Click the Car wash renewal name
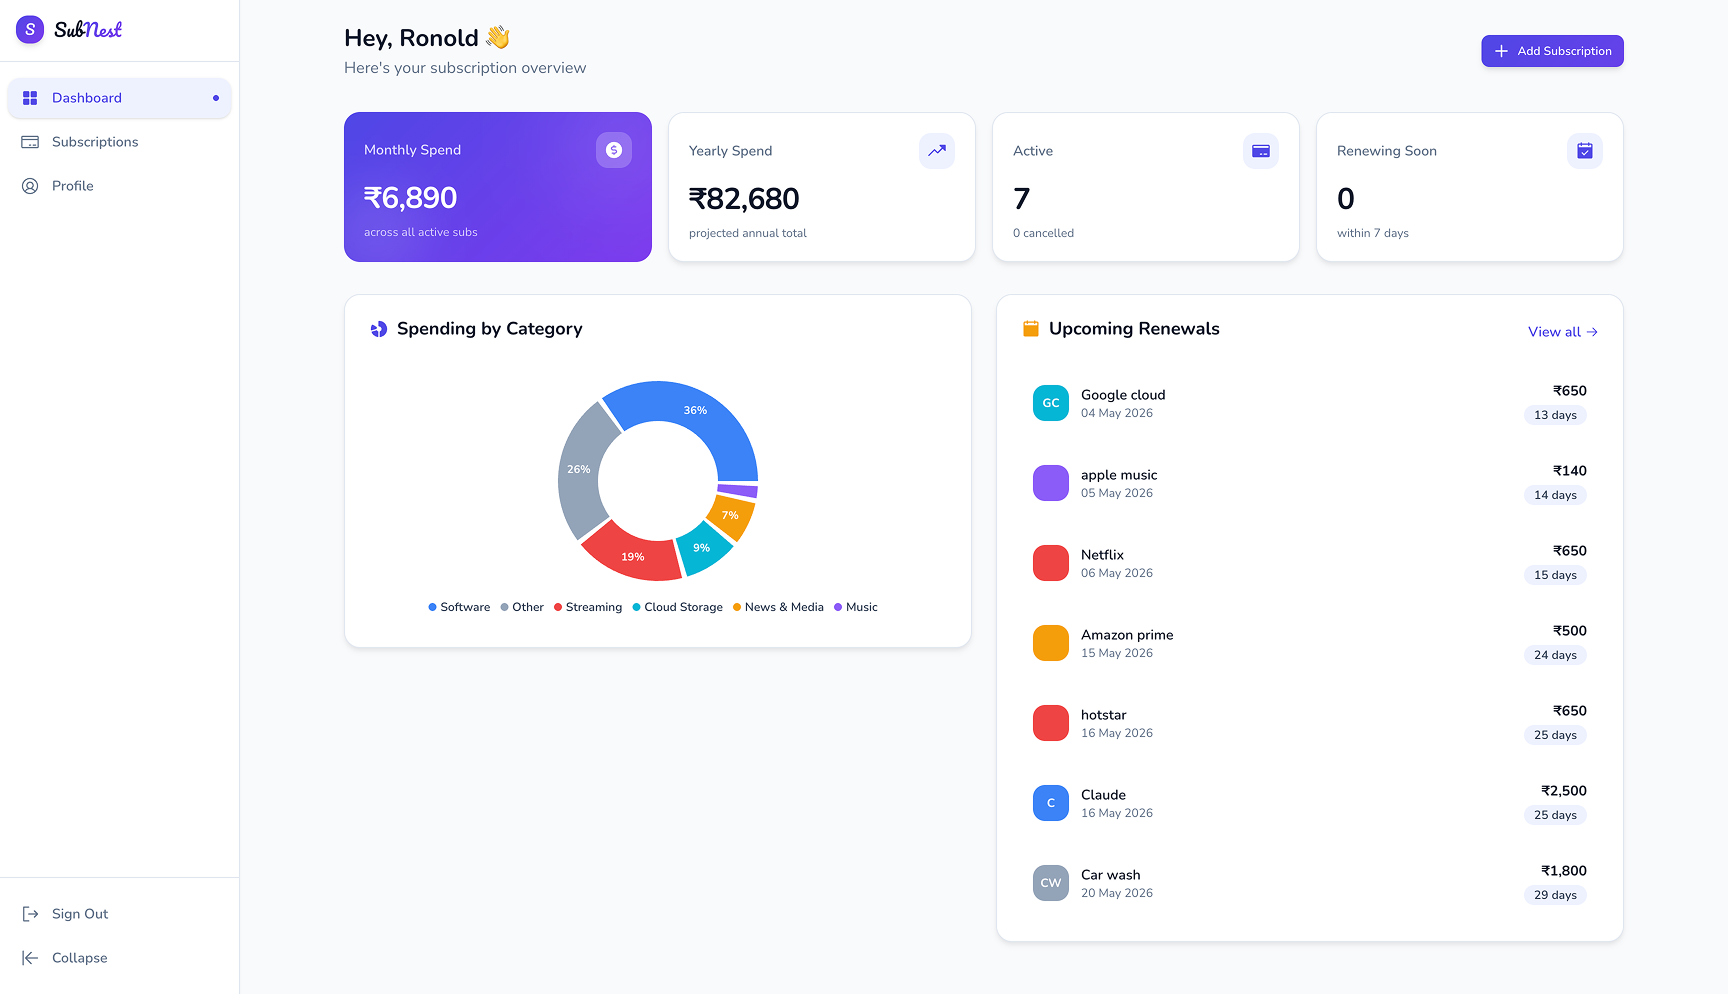This screenshot has height=994, width=1728. pos(1110,875)
